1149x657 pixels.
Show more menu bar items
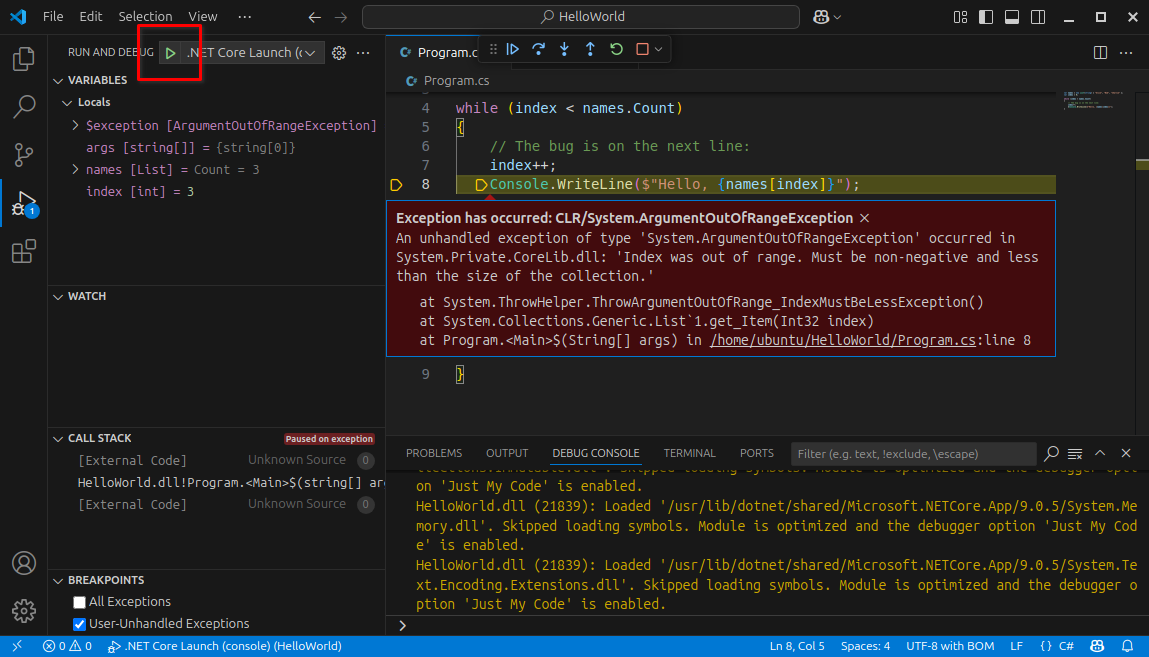click(x=244, y=16)
